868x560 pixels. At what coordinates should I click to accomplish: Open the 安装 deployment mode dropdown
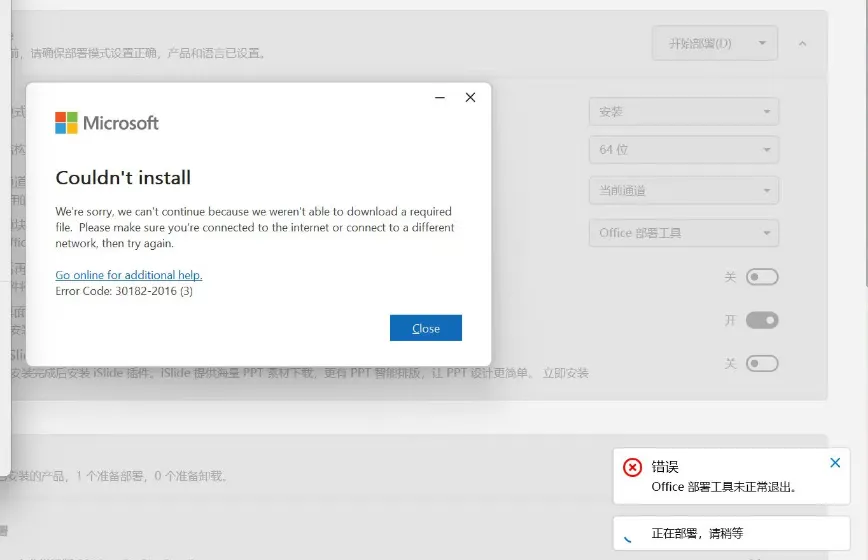tap(684, 112)
